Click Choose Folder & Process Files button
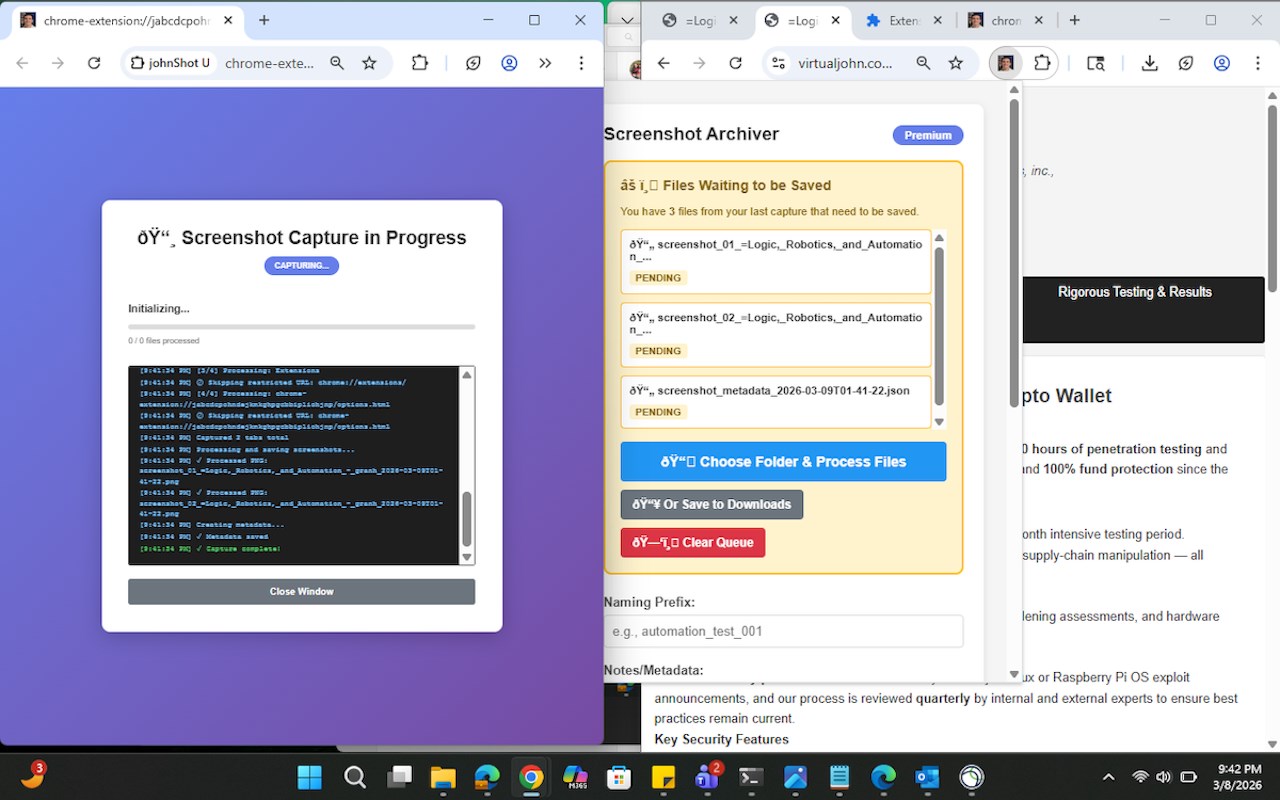The image size is (1280, 800). [783, 462]
